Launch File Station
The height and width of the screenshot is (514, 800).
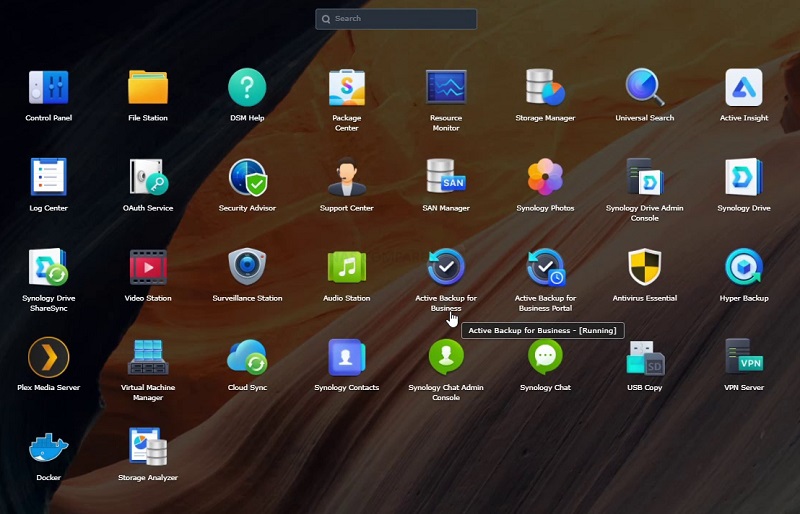pos(148,88)
